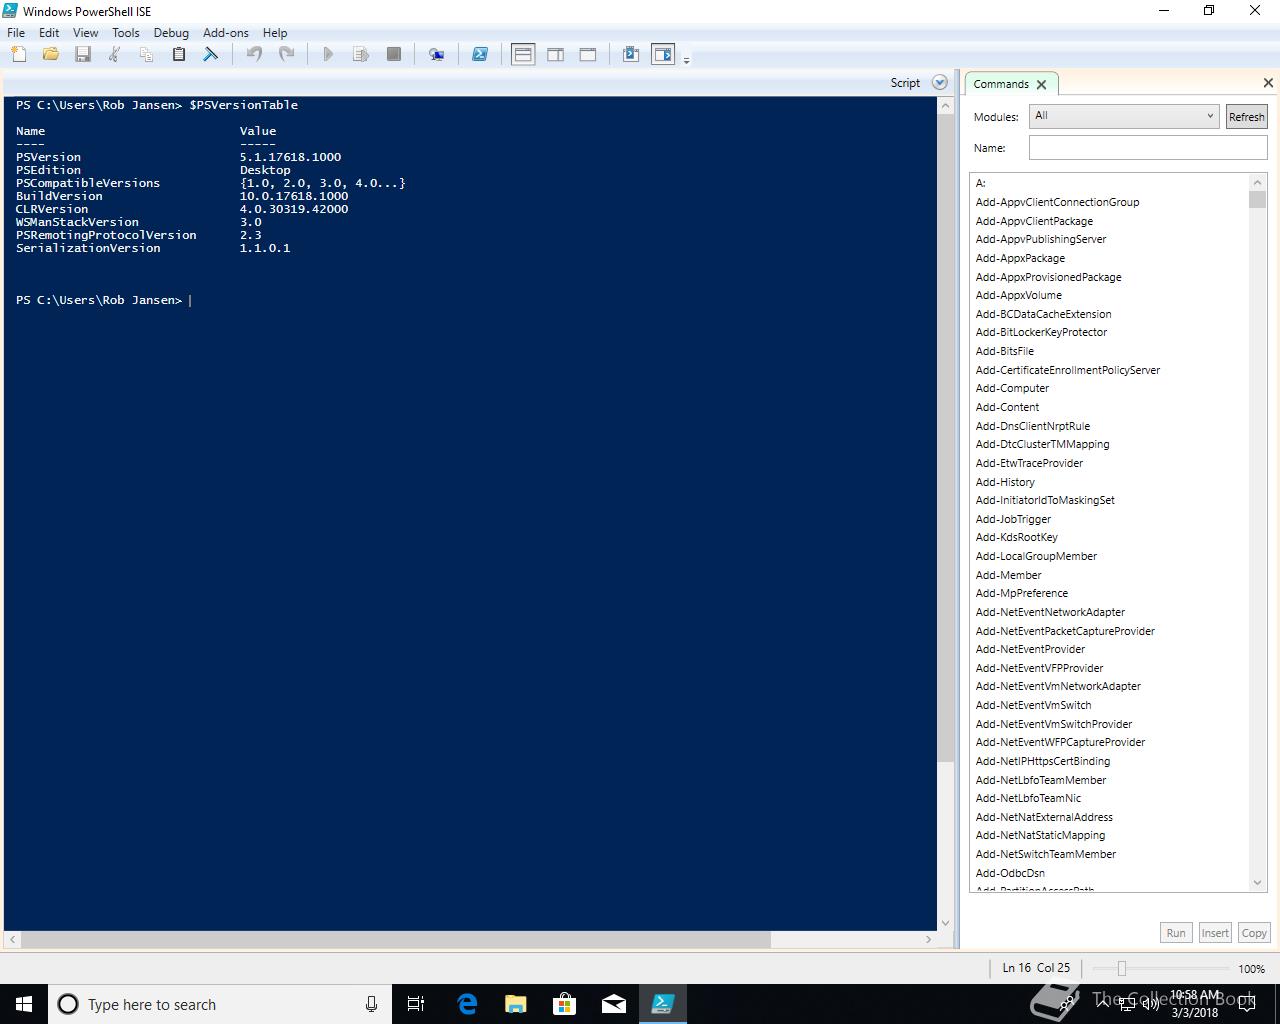
Task: Open the File menu
Action: tap(16, 33)
